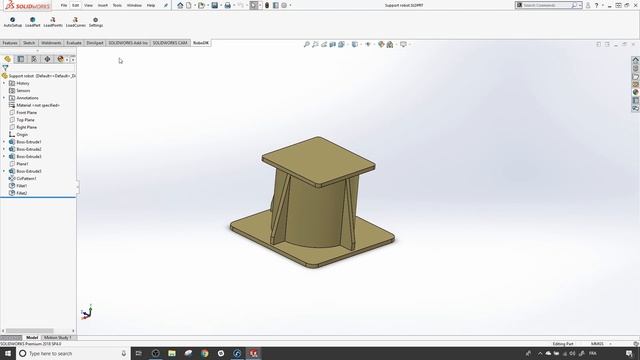Expand the History tree node
Image resolution: width=640 pixels, height=360 pixels.
4,83
